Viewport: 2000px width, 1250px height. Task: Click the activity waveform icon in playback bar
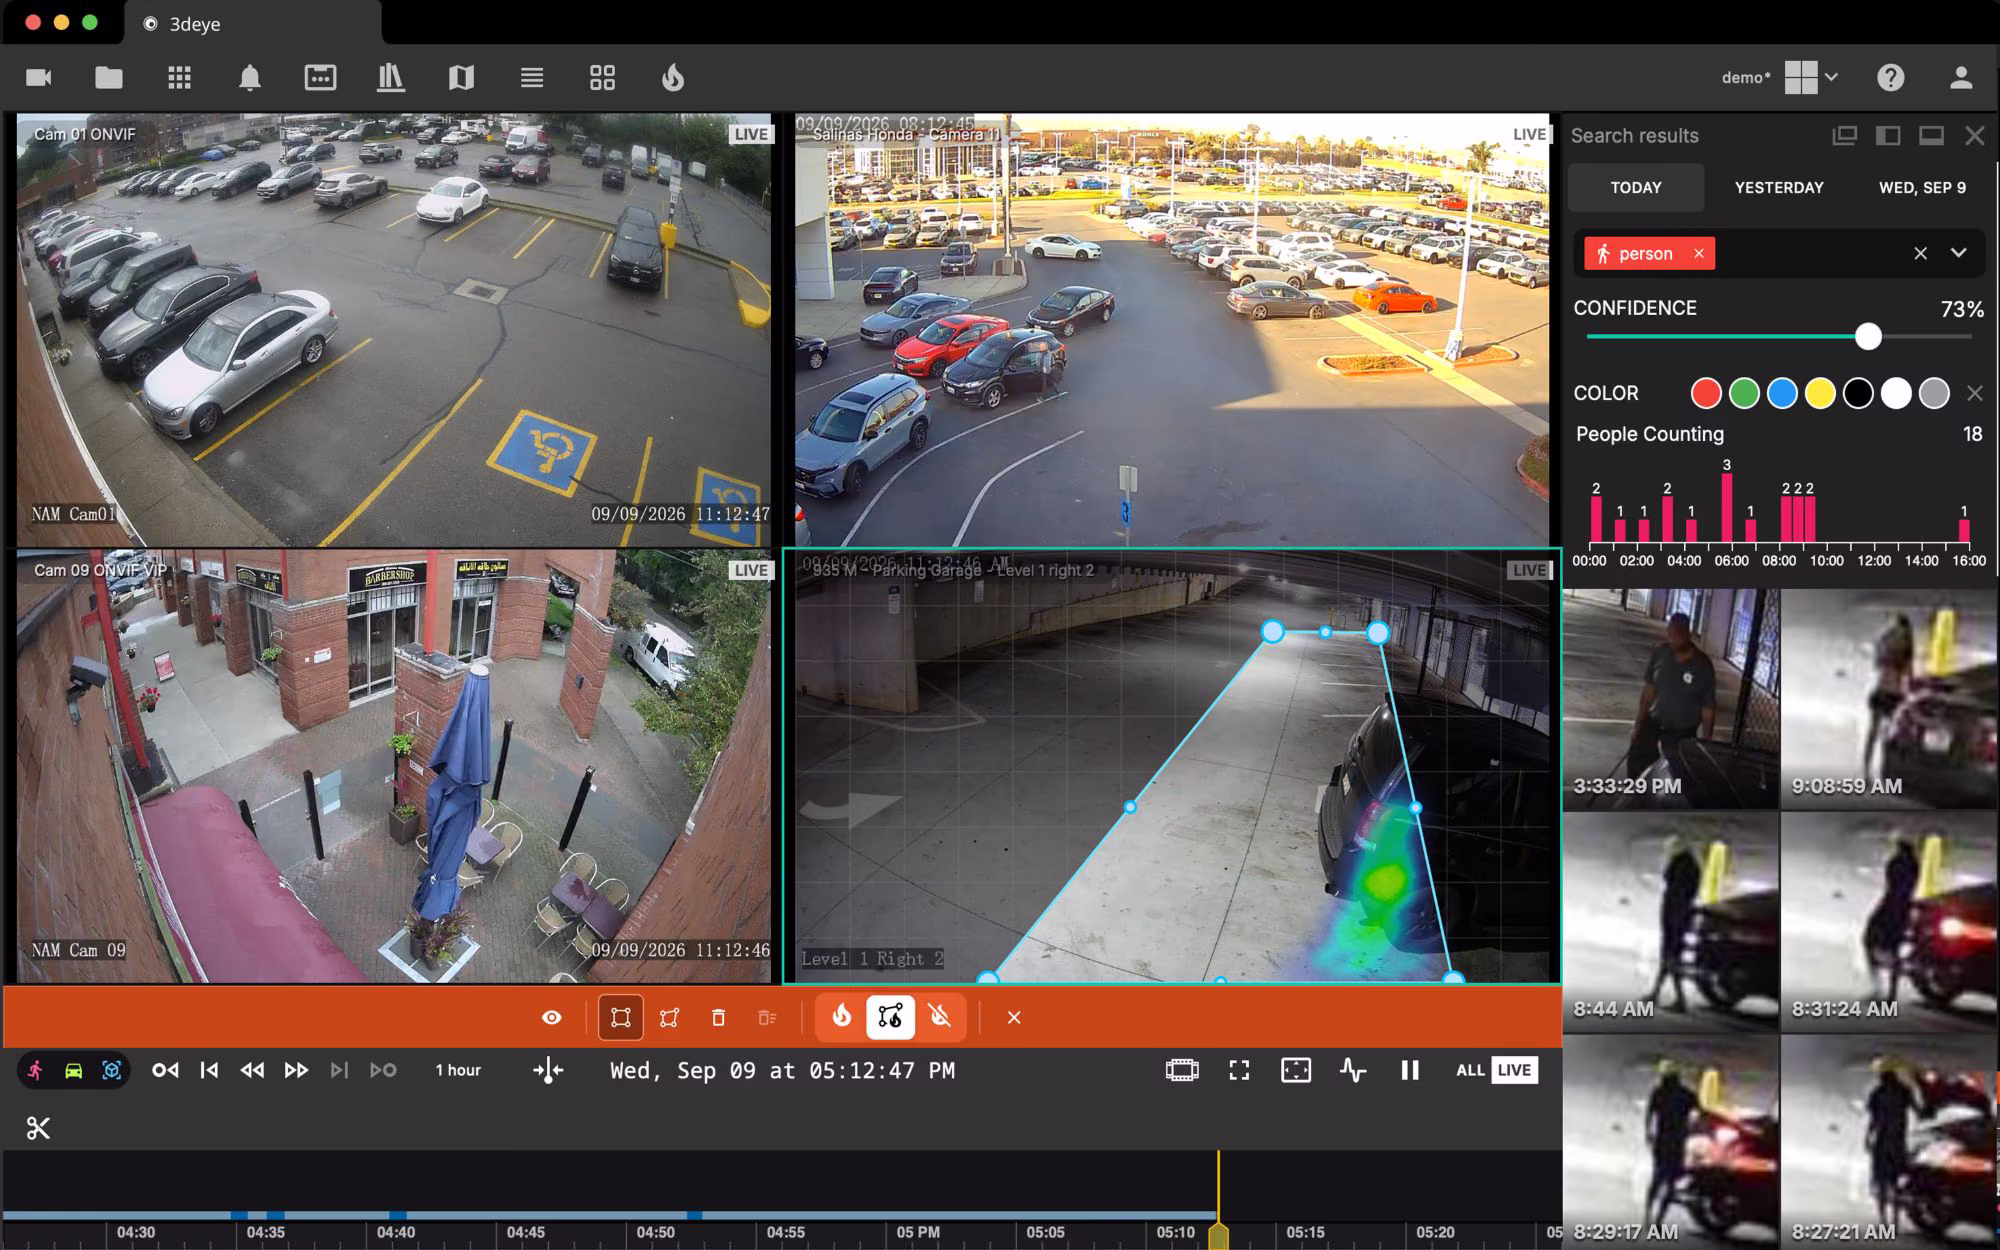[x=1353, y=1070]
